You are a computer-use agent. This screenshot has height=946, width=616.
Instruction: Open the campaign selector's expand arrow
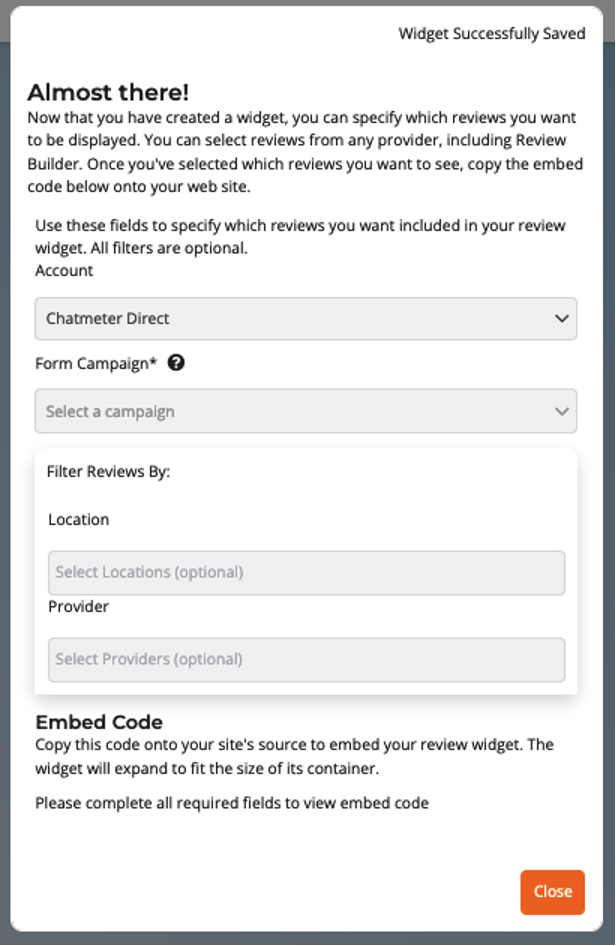click(x=562, y=411)
